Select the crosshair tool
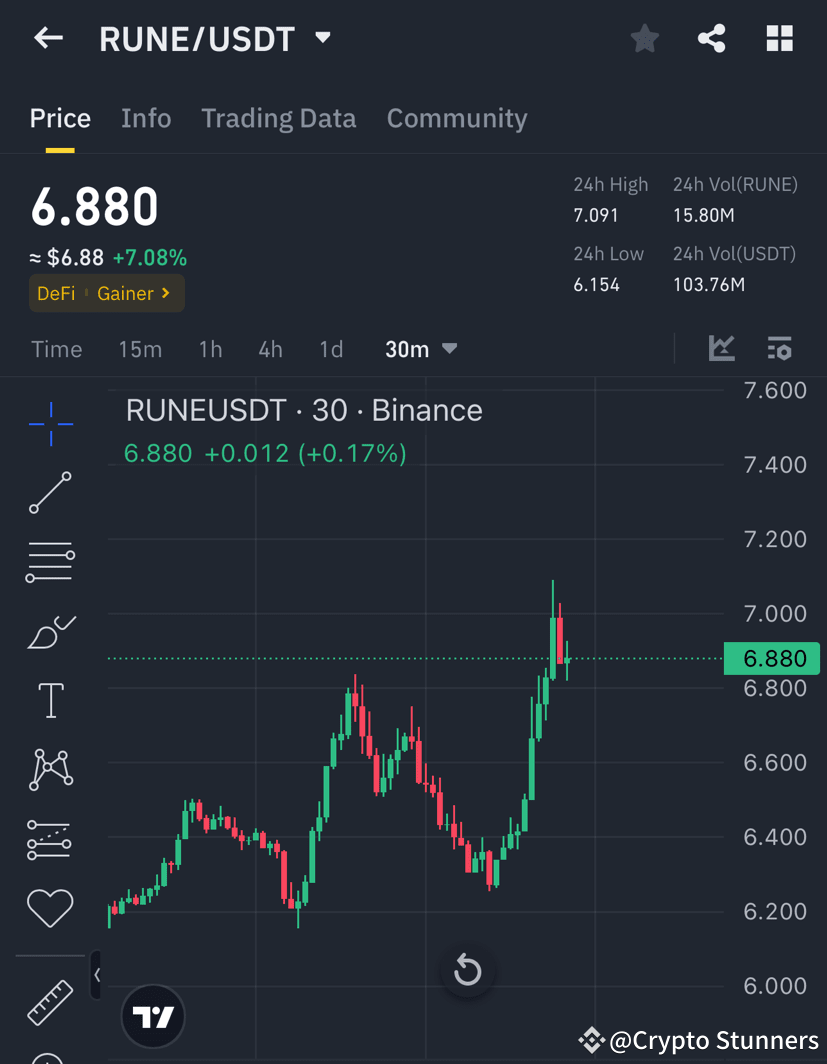 50,424
